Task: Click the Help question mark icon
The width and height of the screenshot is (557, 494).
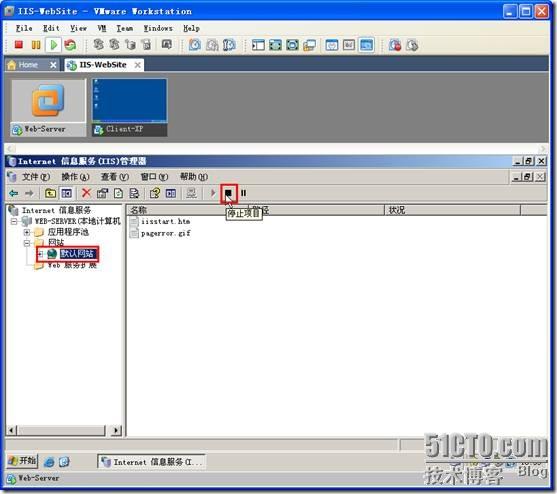Action: pos(155,193)
